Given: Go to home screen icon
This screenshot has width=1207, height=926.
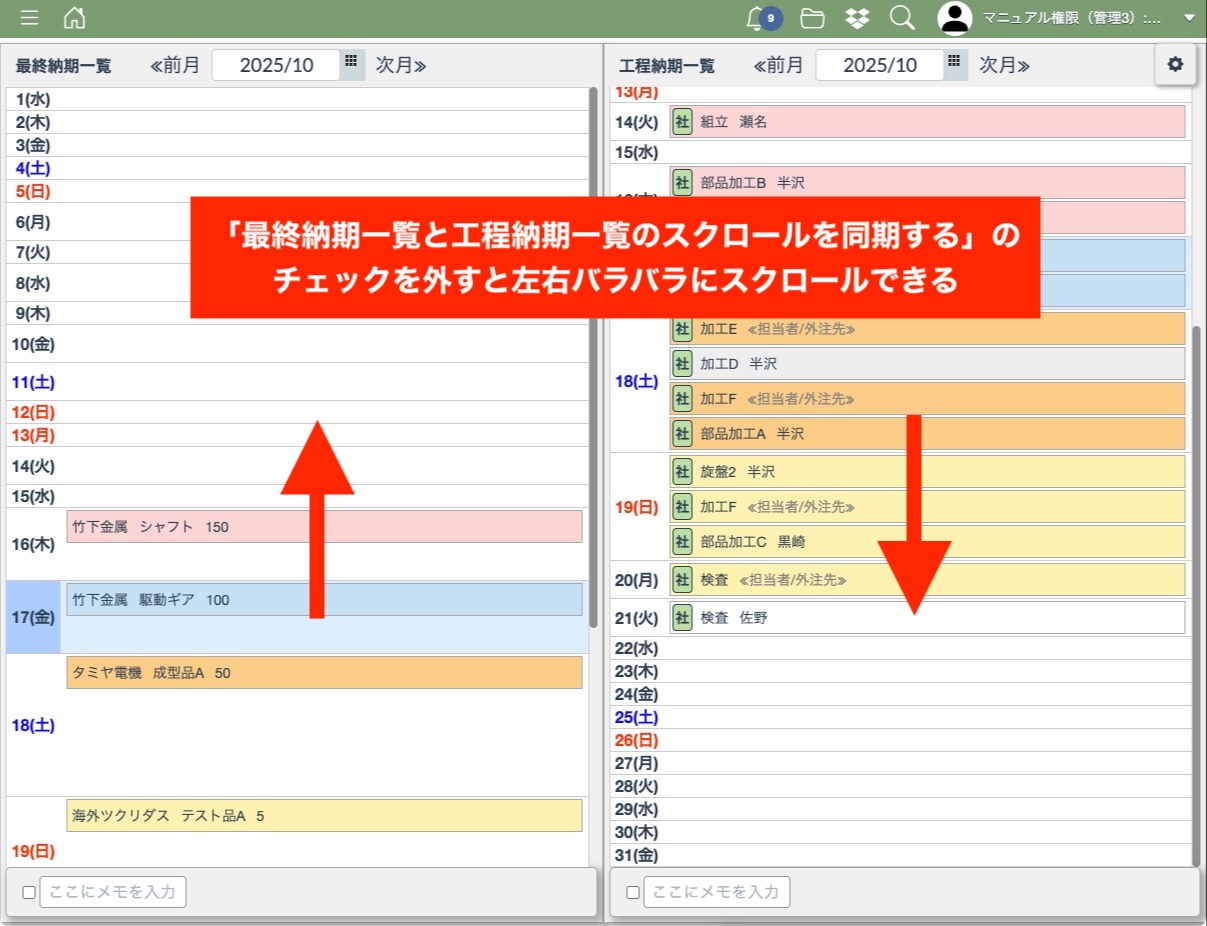Looking at the screenshot, I should pyautogui.click(x=74, y=18).
